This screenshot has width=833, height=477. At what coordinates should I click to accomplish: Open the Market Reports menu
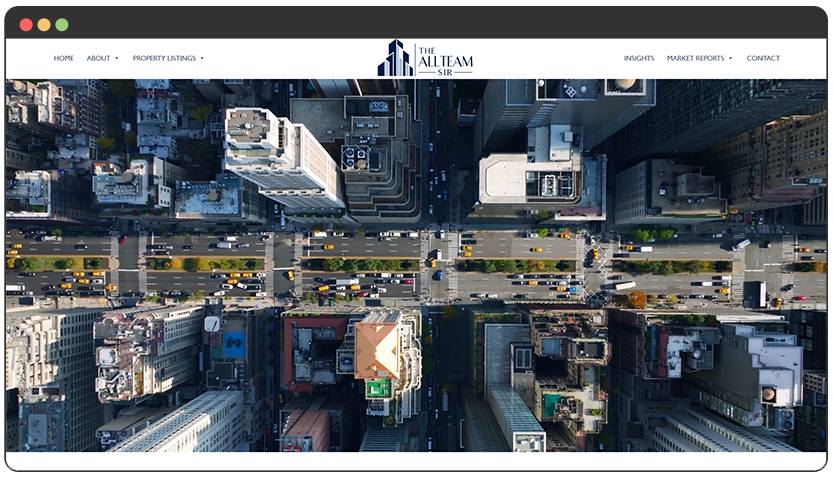pos(695,58)
